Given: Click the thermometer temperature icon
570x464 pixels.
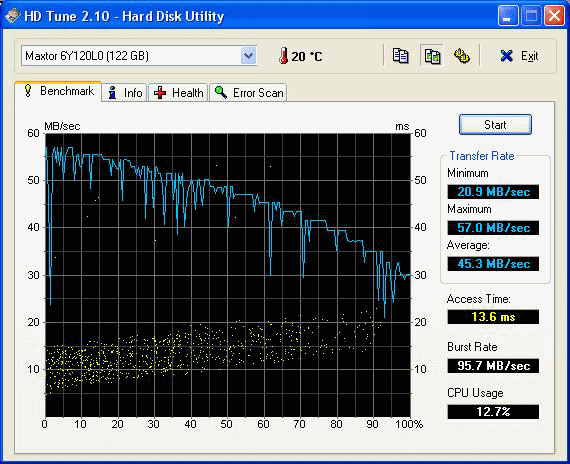Looking at the screenshot, I should click(283, 56).
